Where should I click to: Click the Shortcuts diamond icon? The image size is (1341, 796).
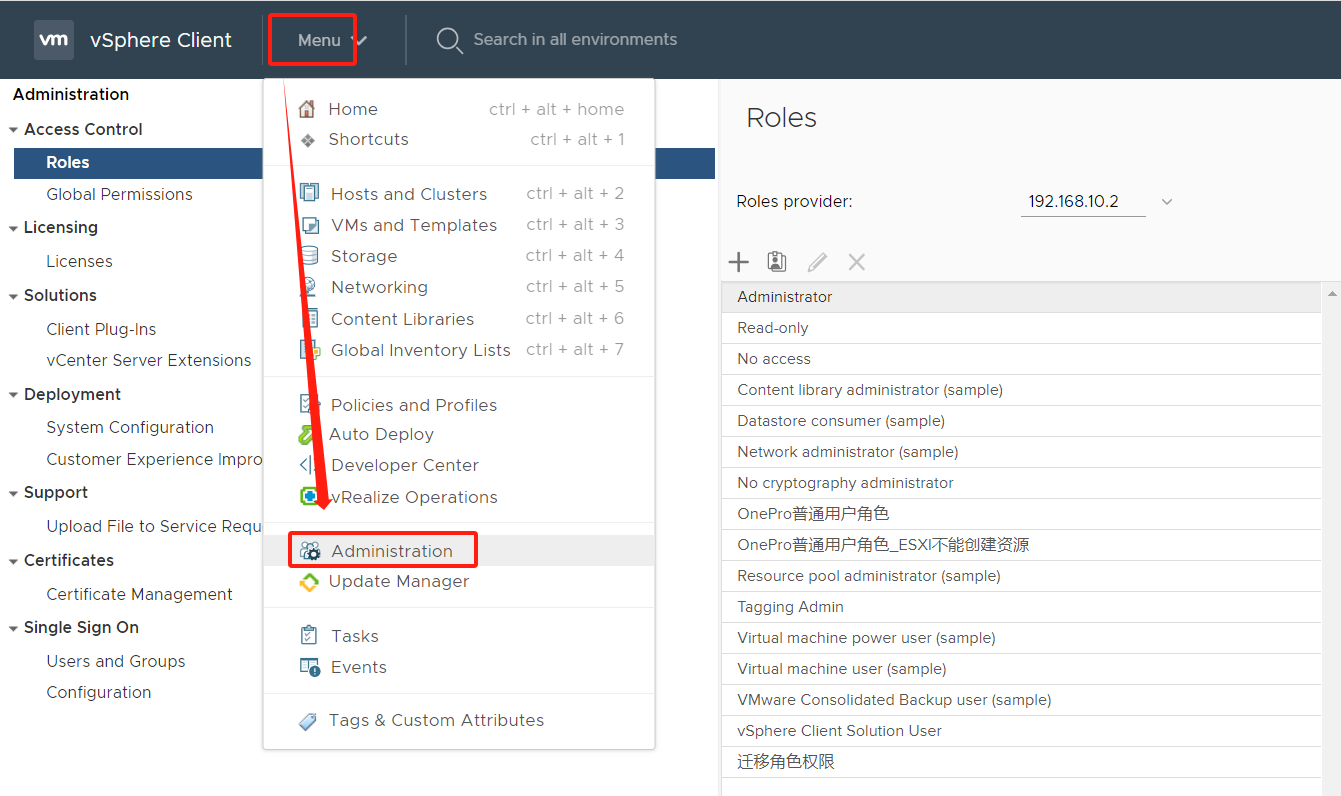(x=308, y=140)
